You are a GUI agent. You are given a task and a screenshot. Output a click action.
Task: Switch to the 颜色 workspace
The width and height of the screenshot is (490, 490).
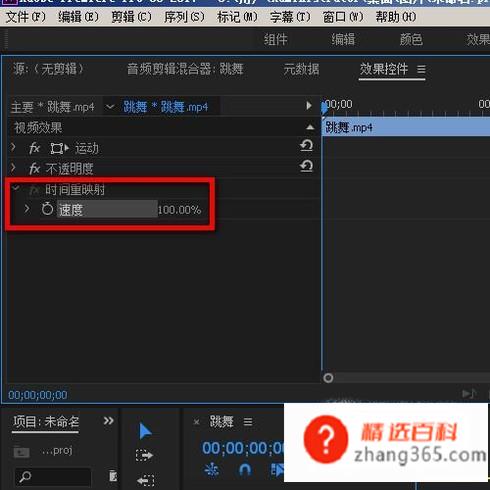coord(411,40)
